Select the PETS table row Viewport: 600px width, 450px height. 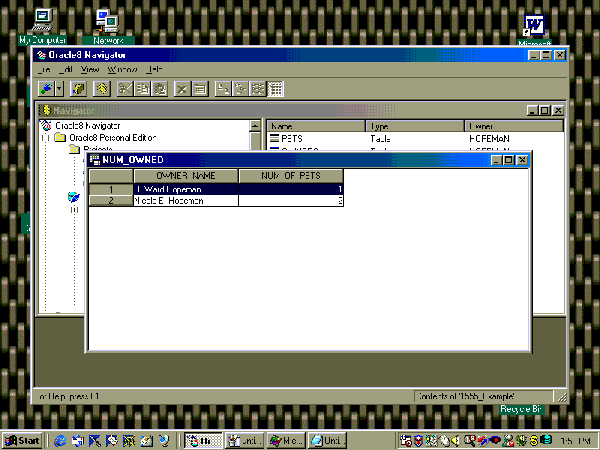(415, 139)
